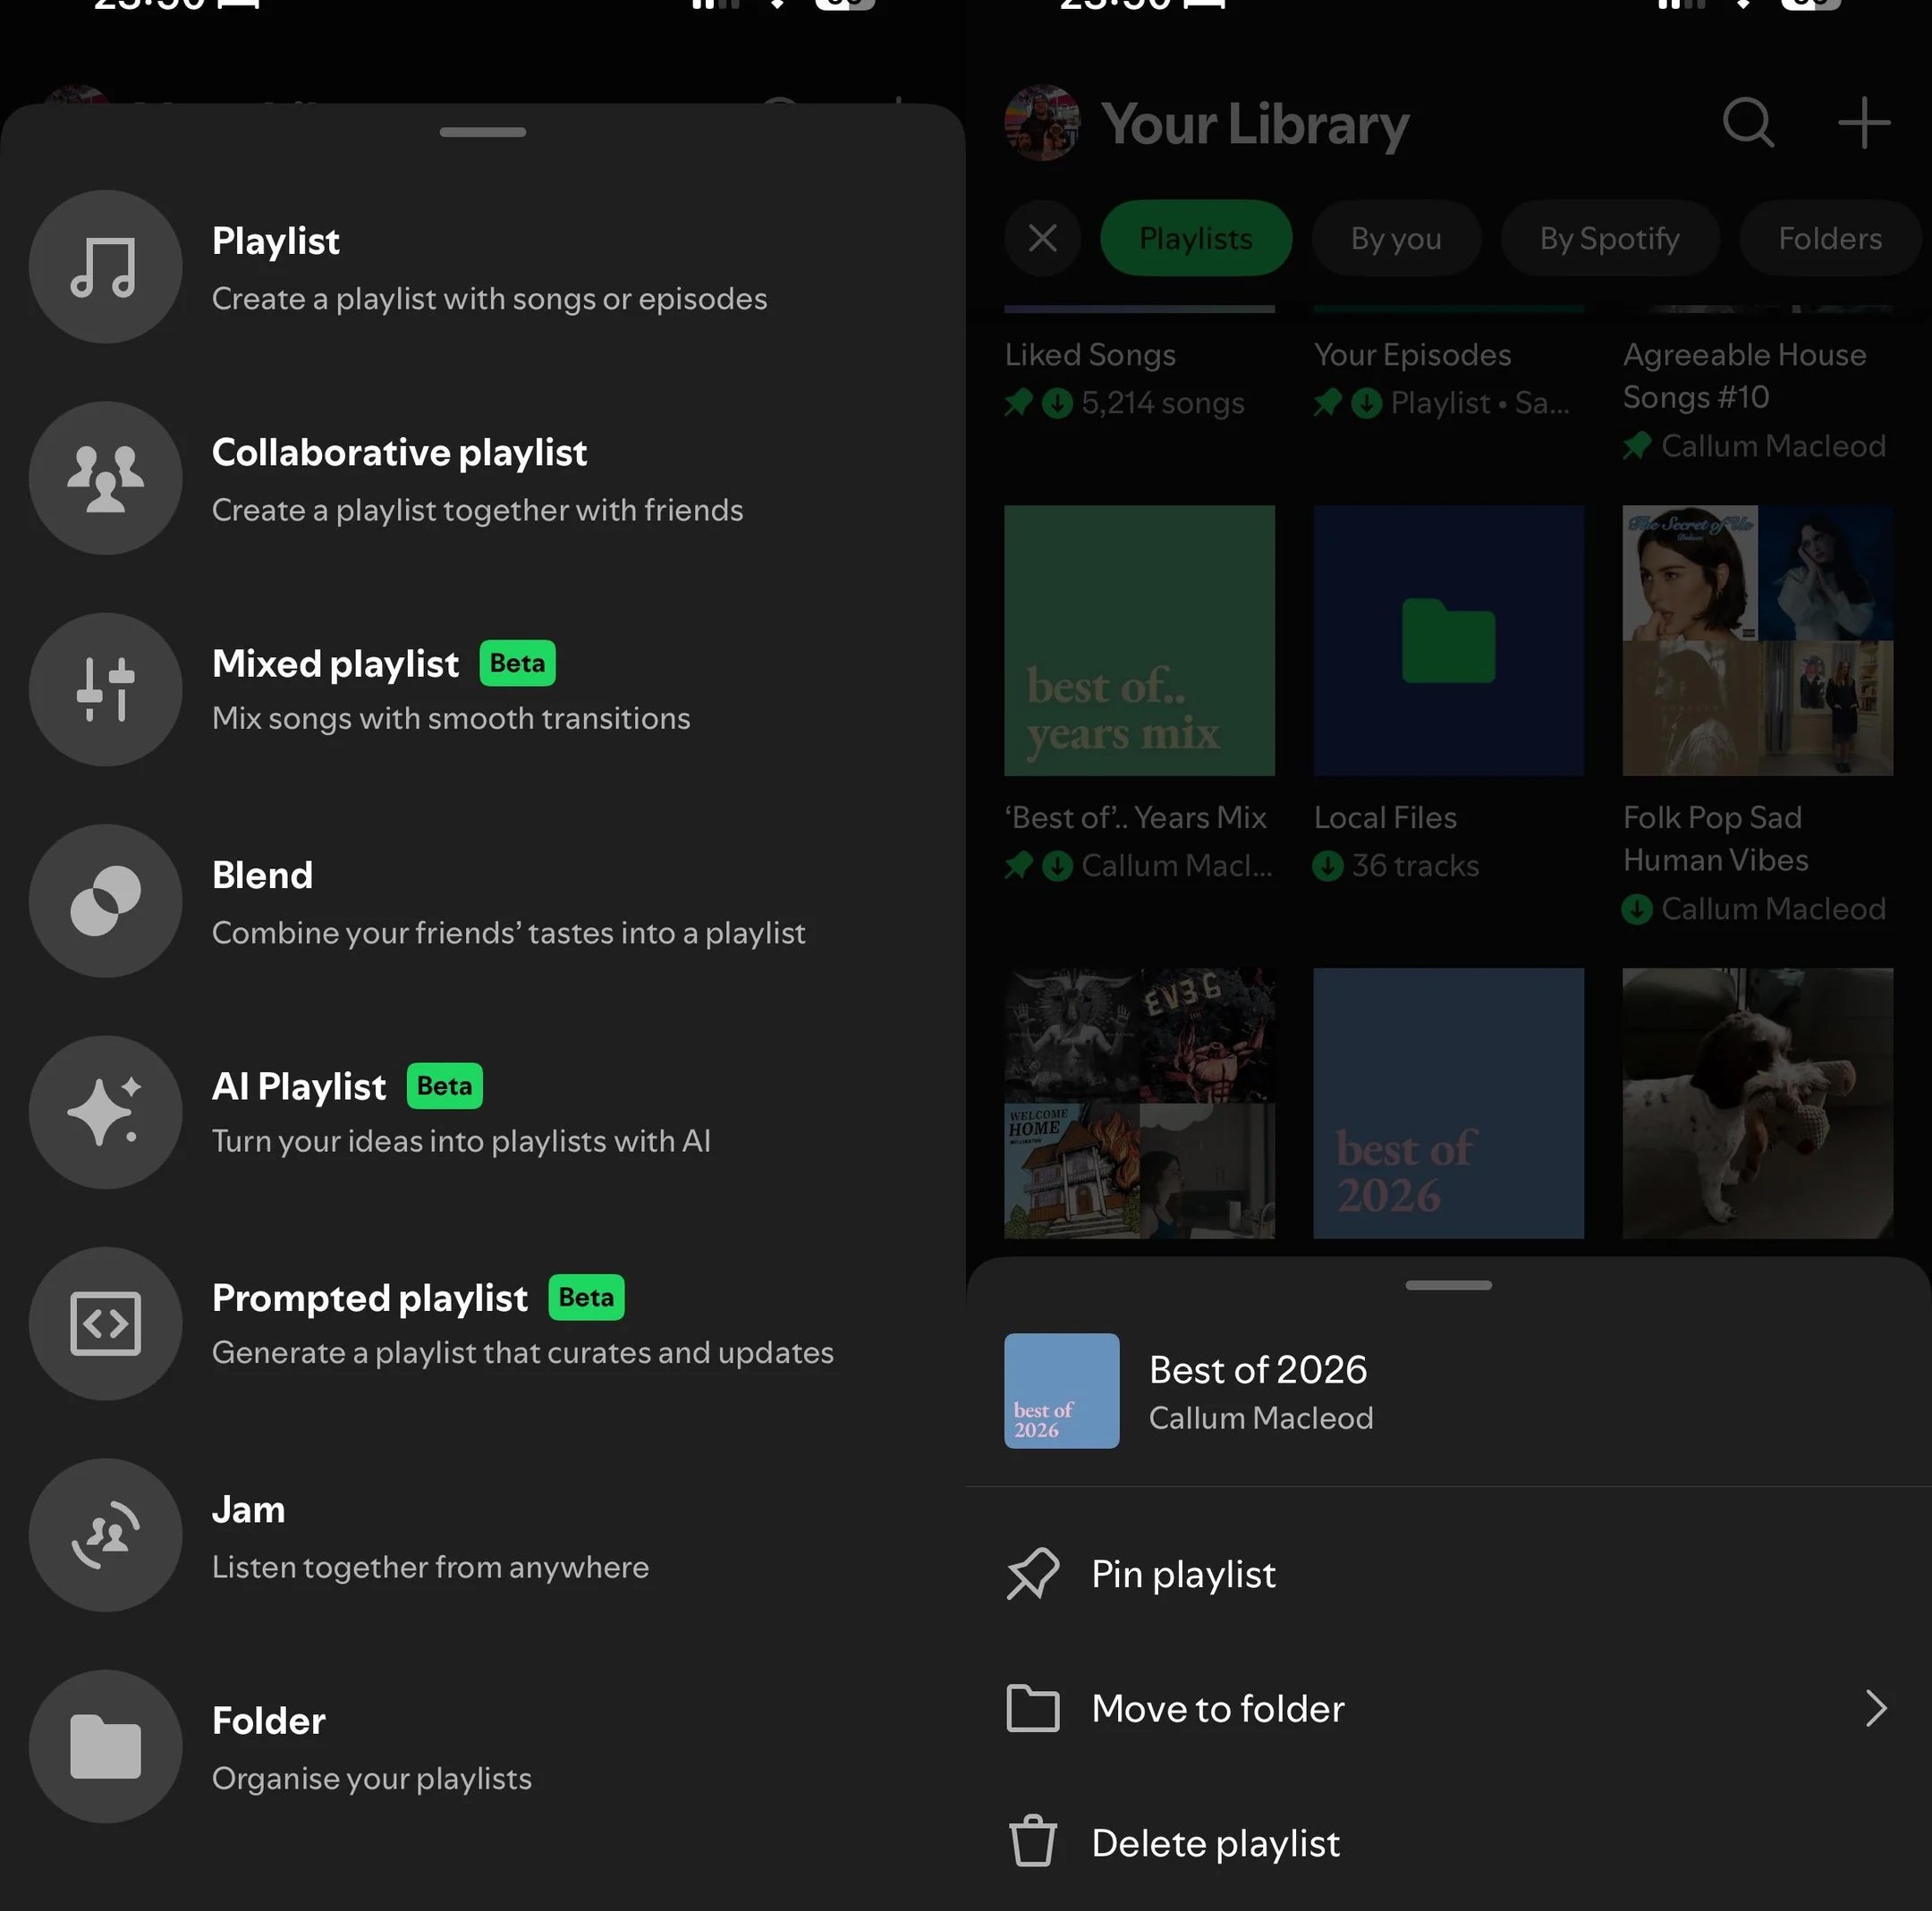The width and height of the screenshot is (1932, 1911).
Task: Select the Jam listen-together icon
Action: (106, 1535)
